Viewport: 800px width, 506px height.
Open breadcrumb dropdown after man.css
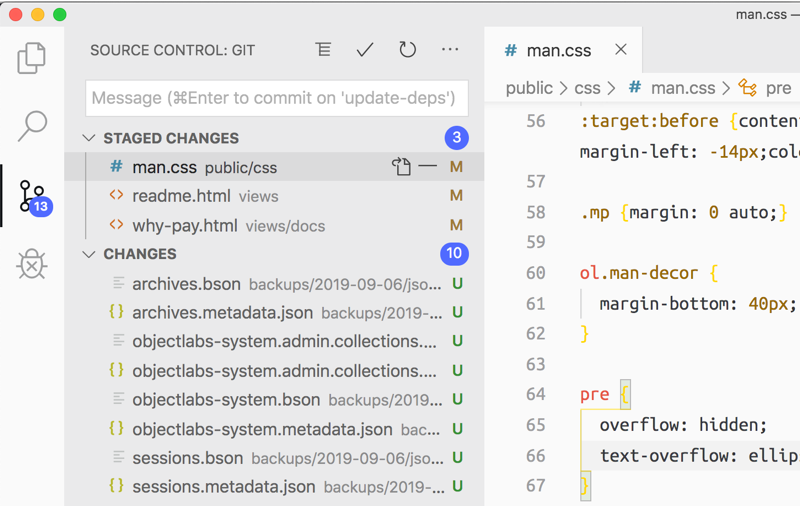pos(726,88)
